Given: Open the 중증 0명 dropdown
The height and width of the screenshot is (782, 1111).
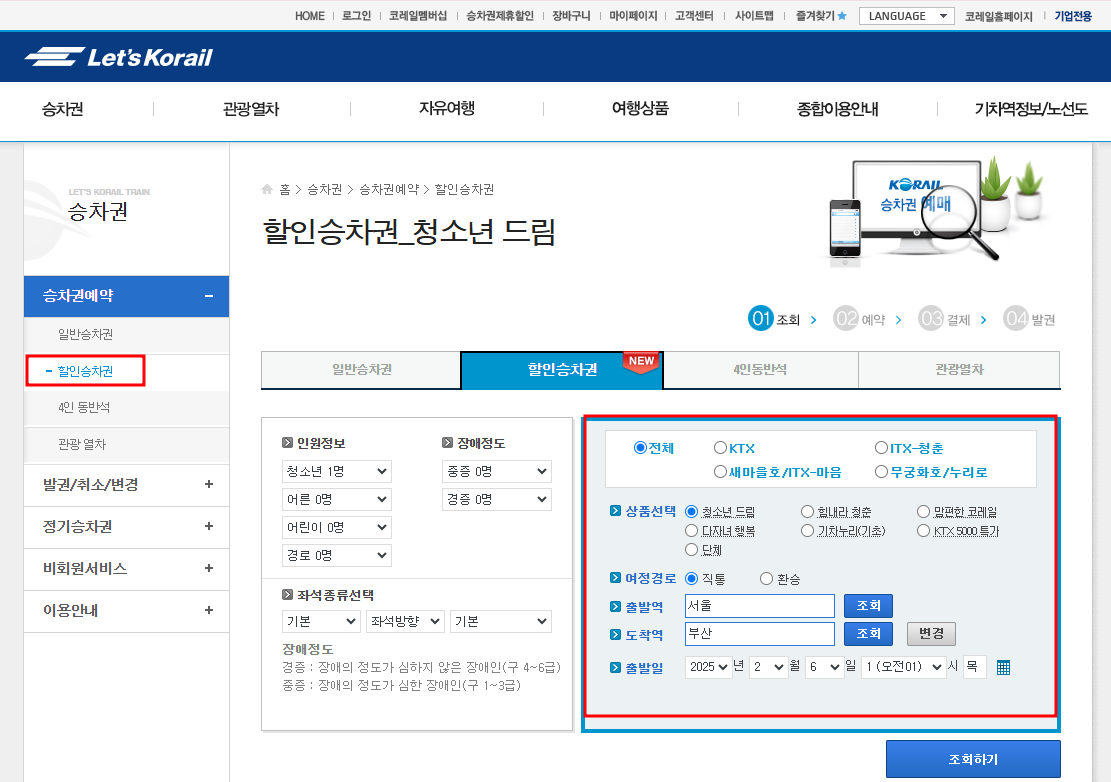Looking at the screenshot, I should [497, 471].
